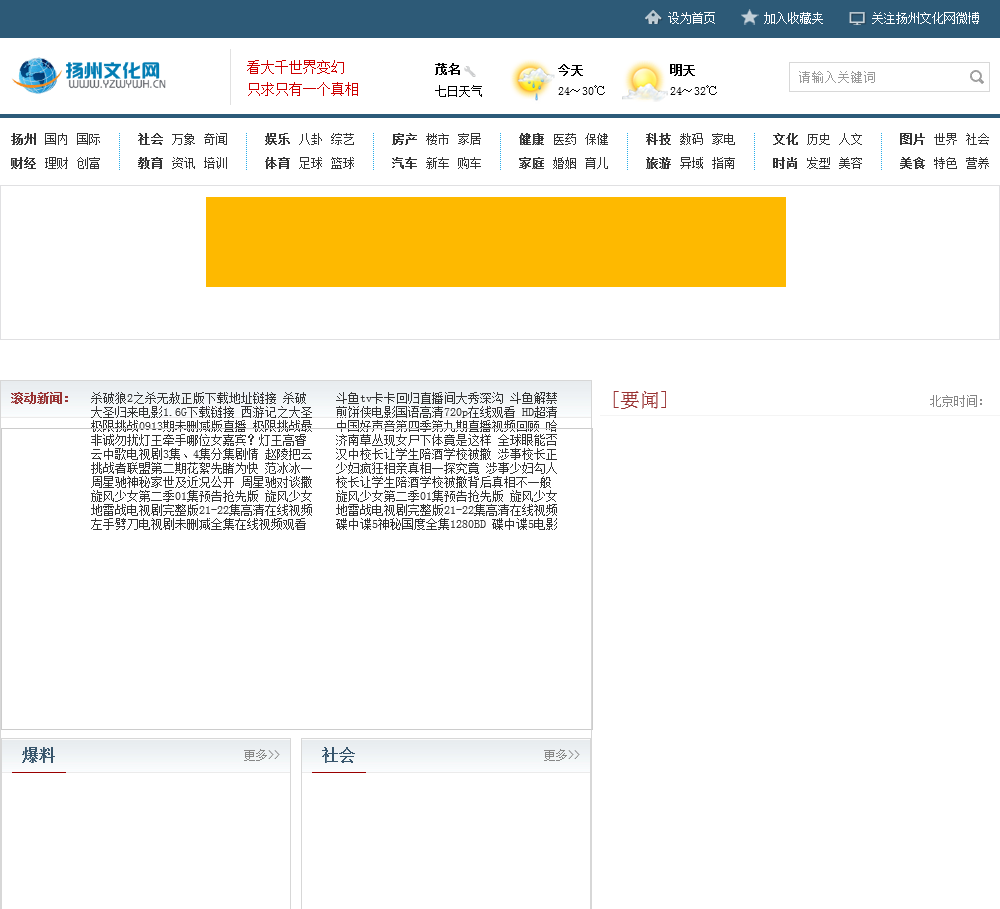
Task: Open the 社会 section heading below news
Action: coord(338,755)
